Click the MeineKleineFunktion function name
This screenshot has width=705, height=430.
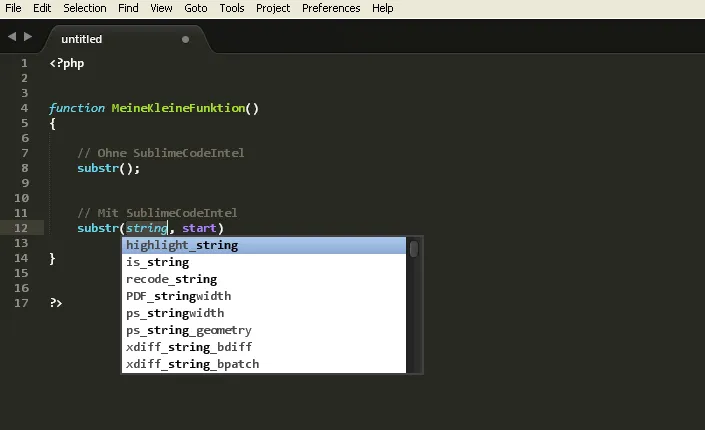(178, 108)
